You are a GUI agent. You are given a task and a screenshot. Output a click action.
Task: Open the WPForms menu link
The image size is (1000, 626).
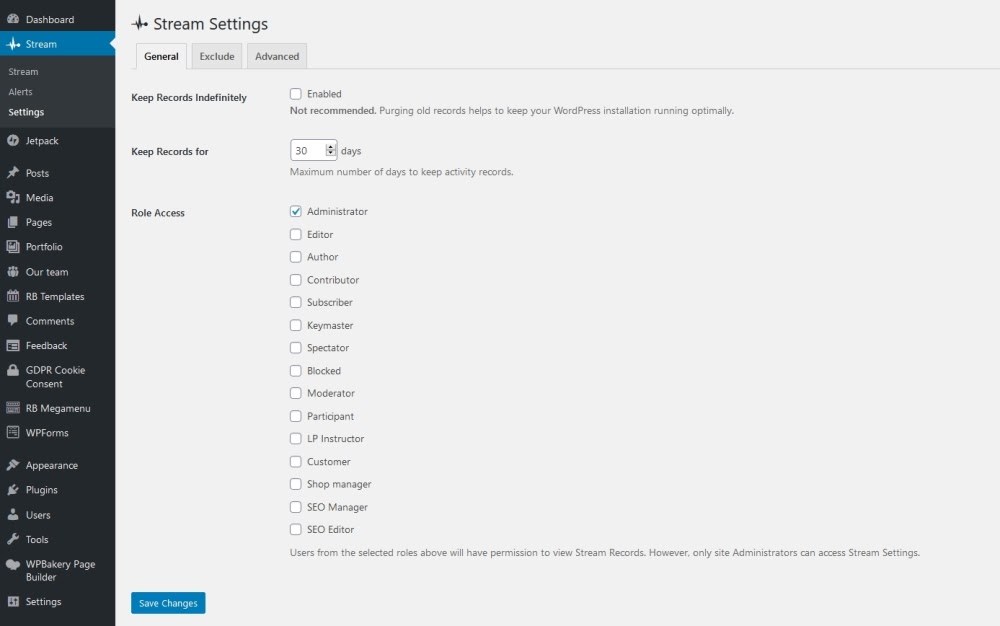(47, 432)
